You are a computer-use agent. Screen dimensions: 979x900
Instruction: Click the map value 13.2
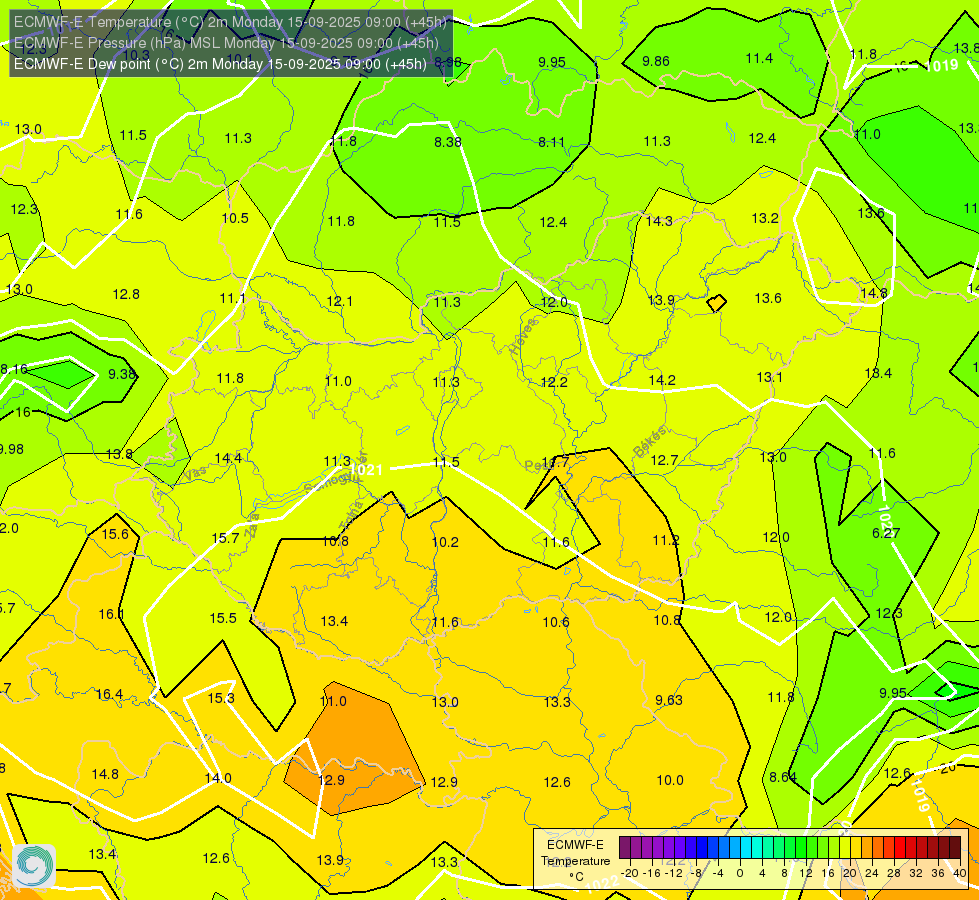coord(765,218)
